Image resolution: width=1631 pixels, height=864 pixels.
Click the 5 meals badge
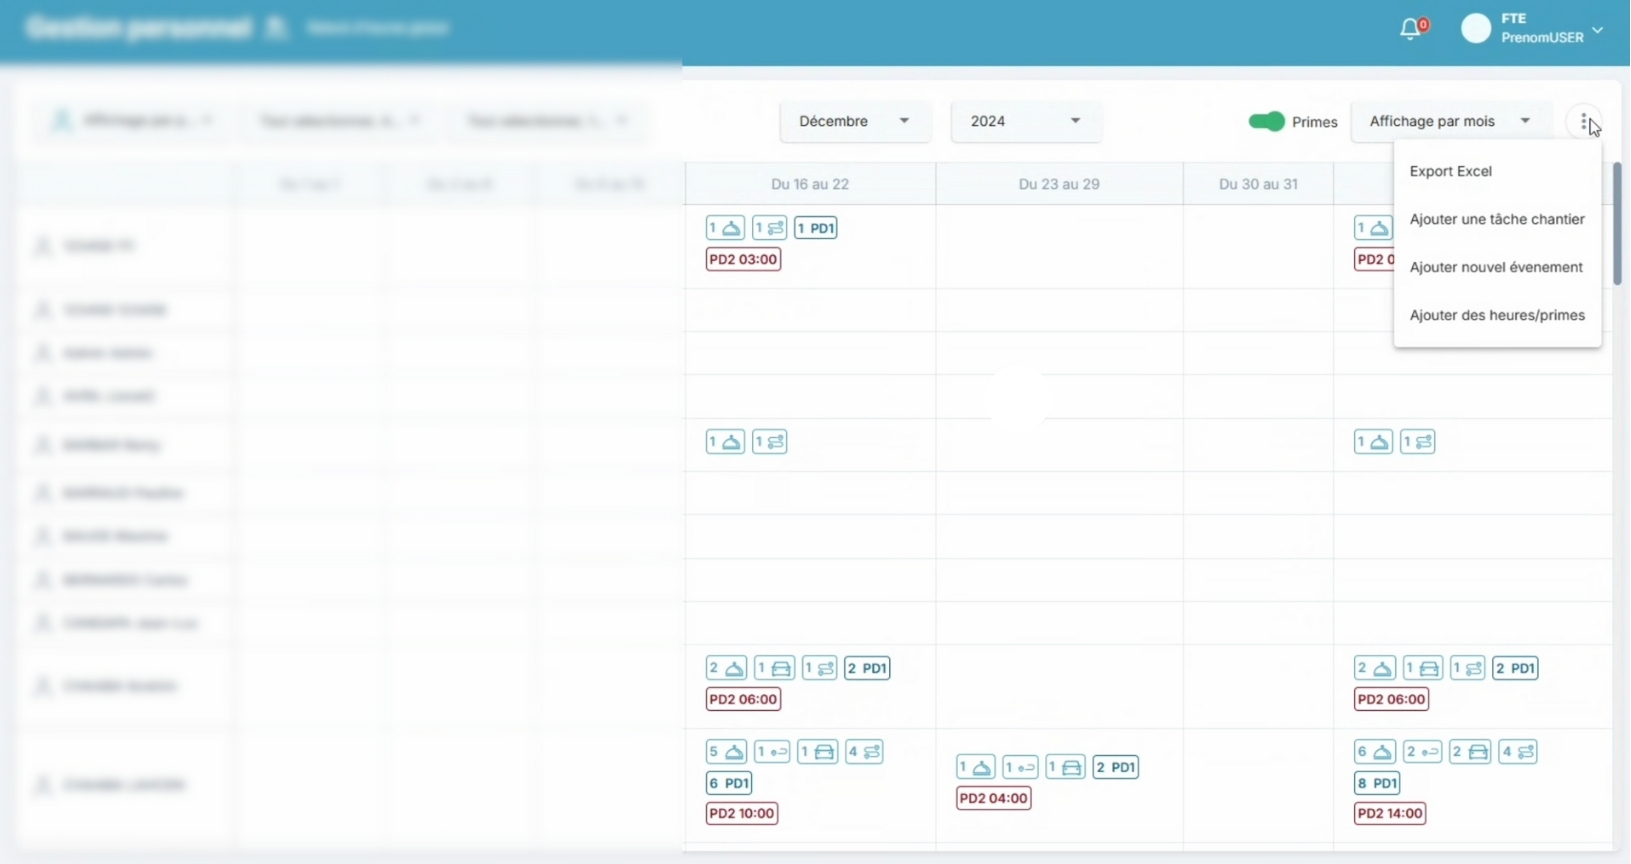tap(726, 752)
